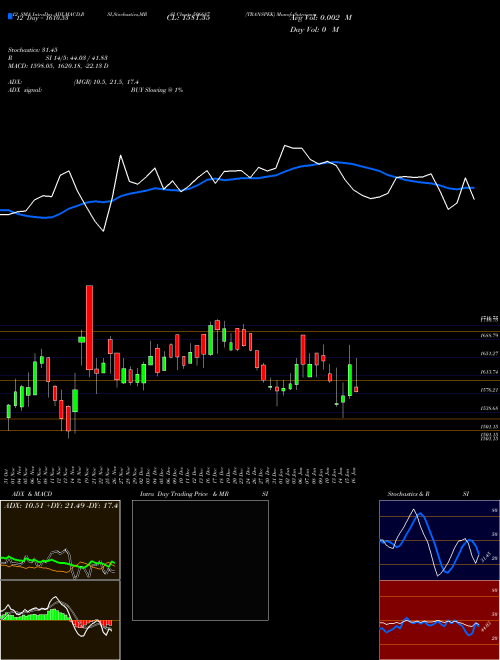Click the Stochastics & R SI panel title
Viewport: 500px width, 660px height.
(428, 494)
